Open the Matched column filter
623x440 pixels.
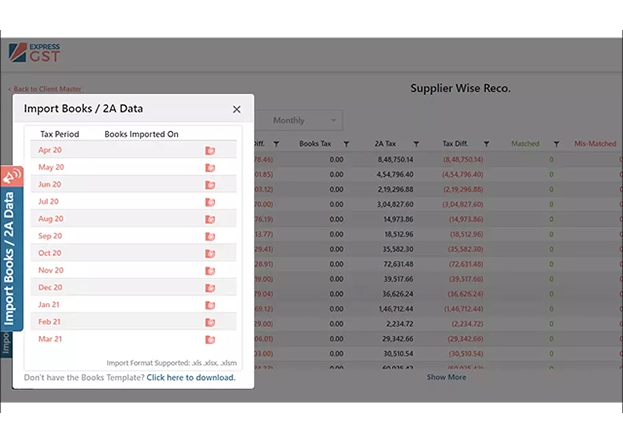coord(556,144)
